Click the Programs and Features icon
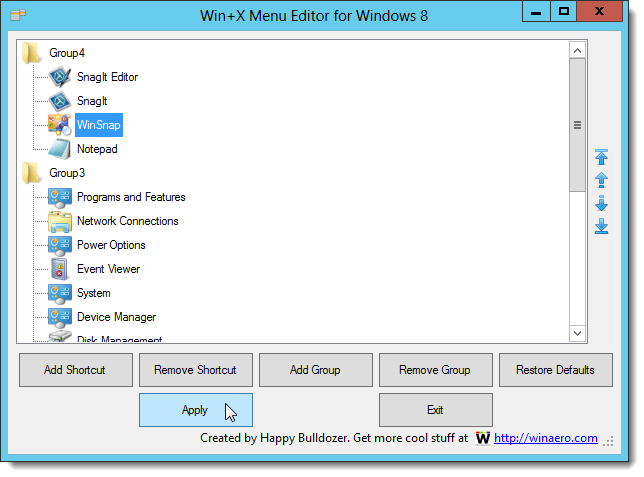 coord(60,198)
